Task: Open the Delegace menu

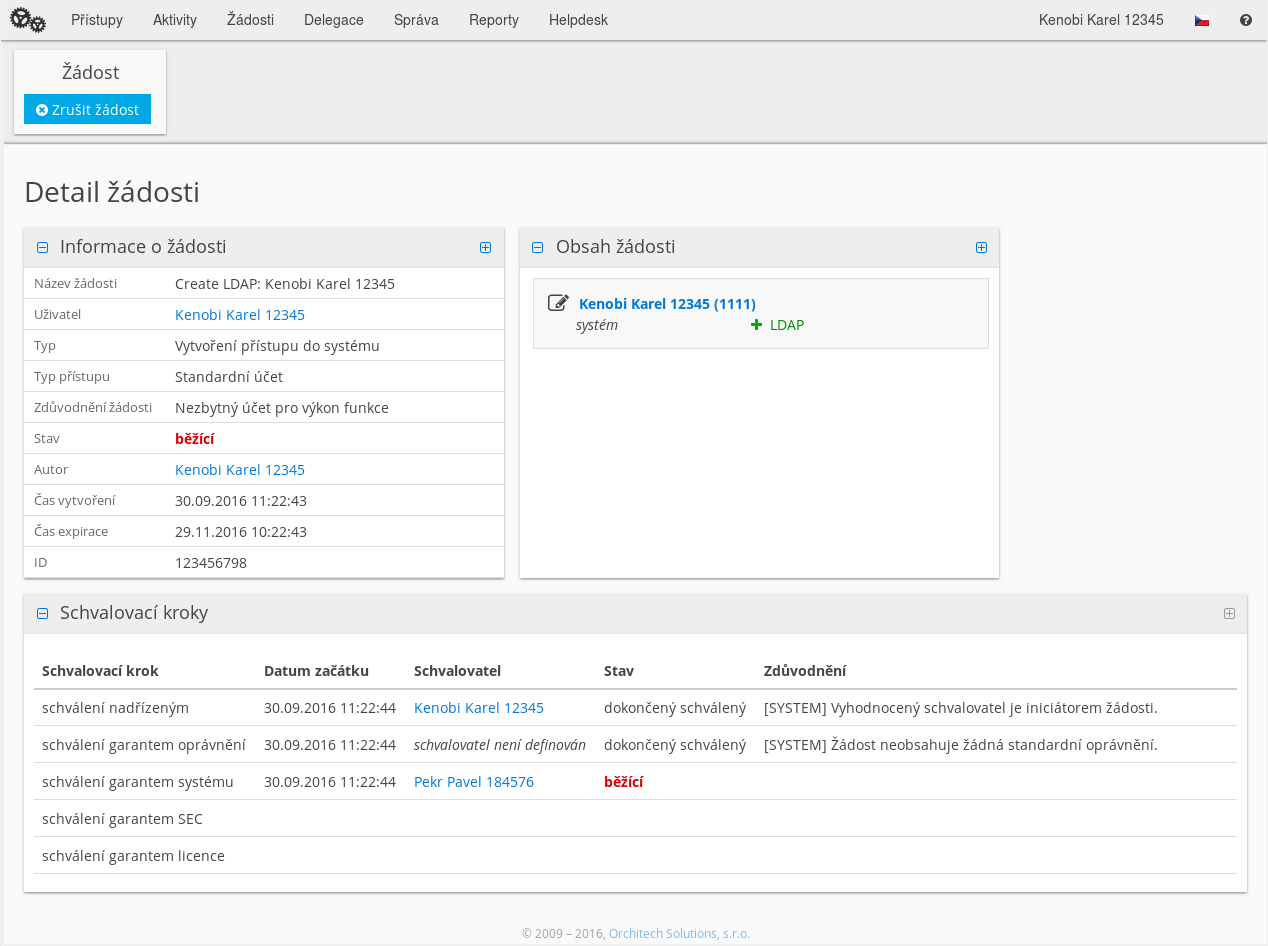Action: click(x=334, y=20)
